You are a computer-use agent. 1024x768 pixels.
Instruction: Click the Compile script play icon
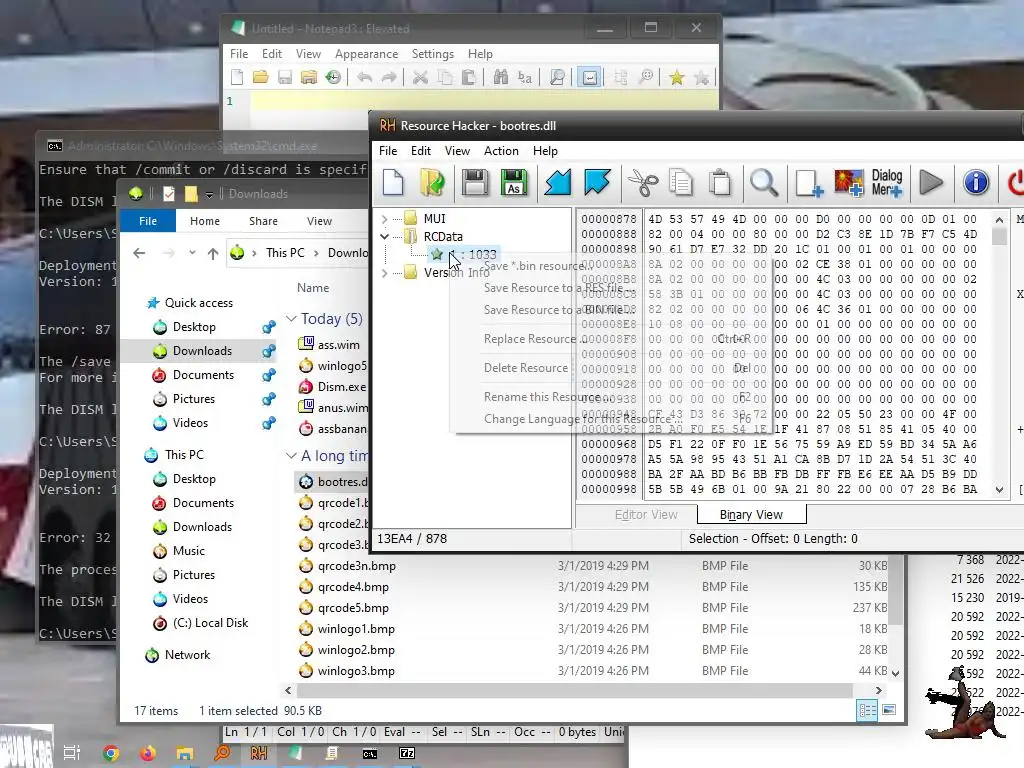coord(931,182)
